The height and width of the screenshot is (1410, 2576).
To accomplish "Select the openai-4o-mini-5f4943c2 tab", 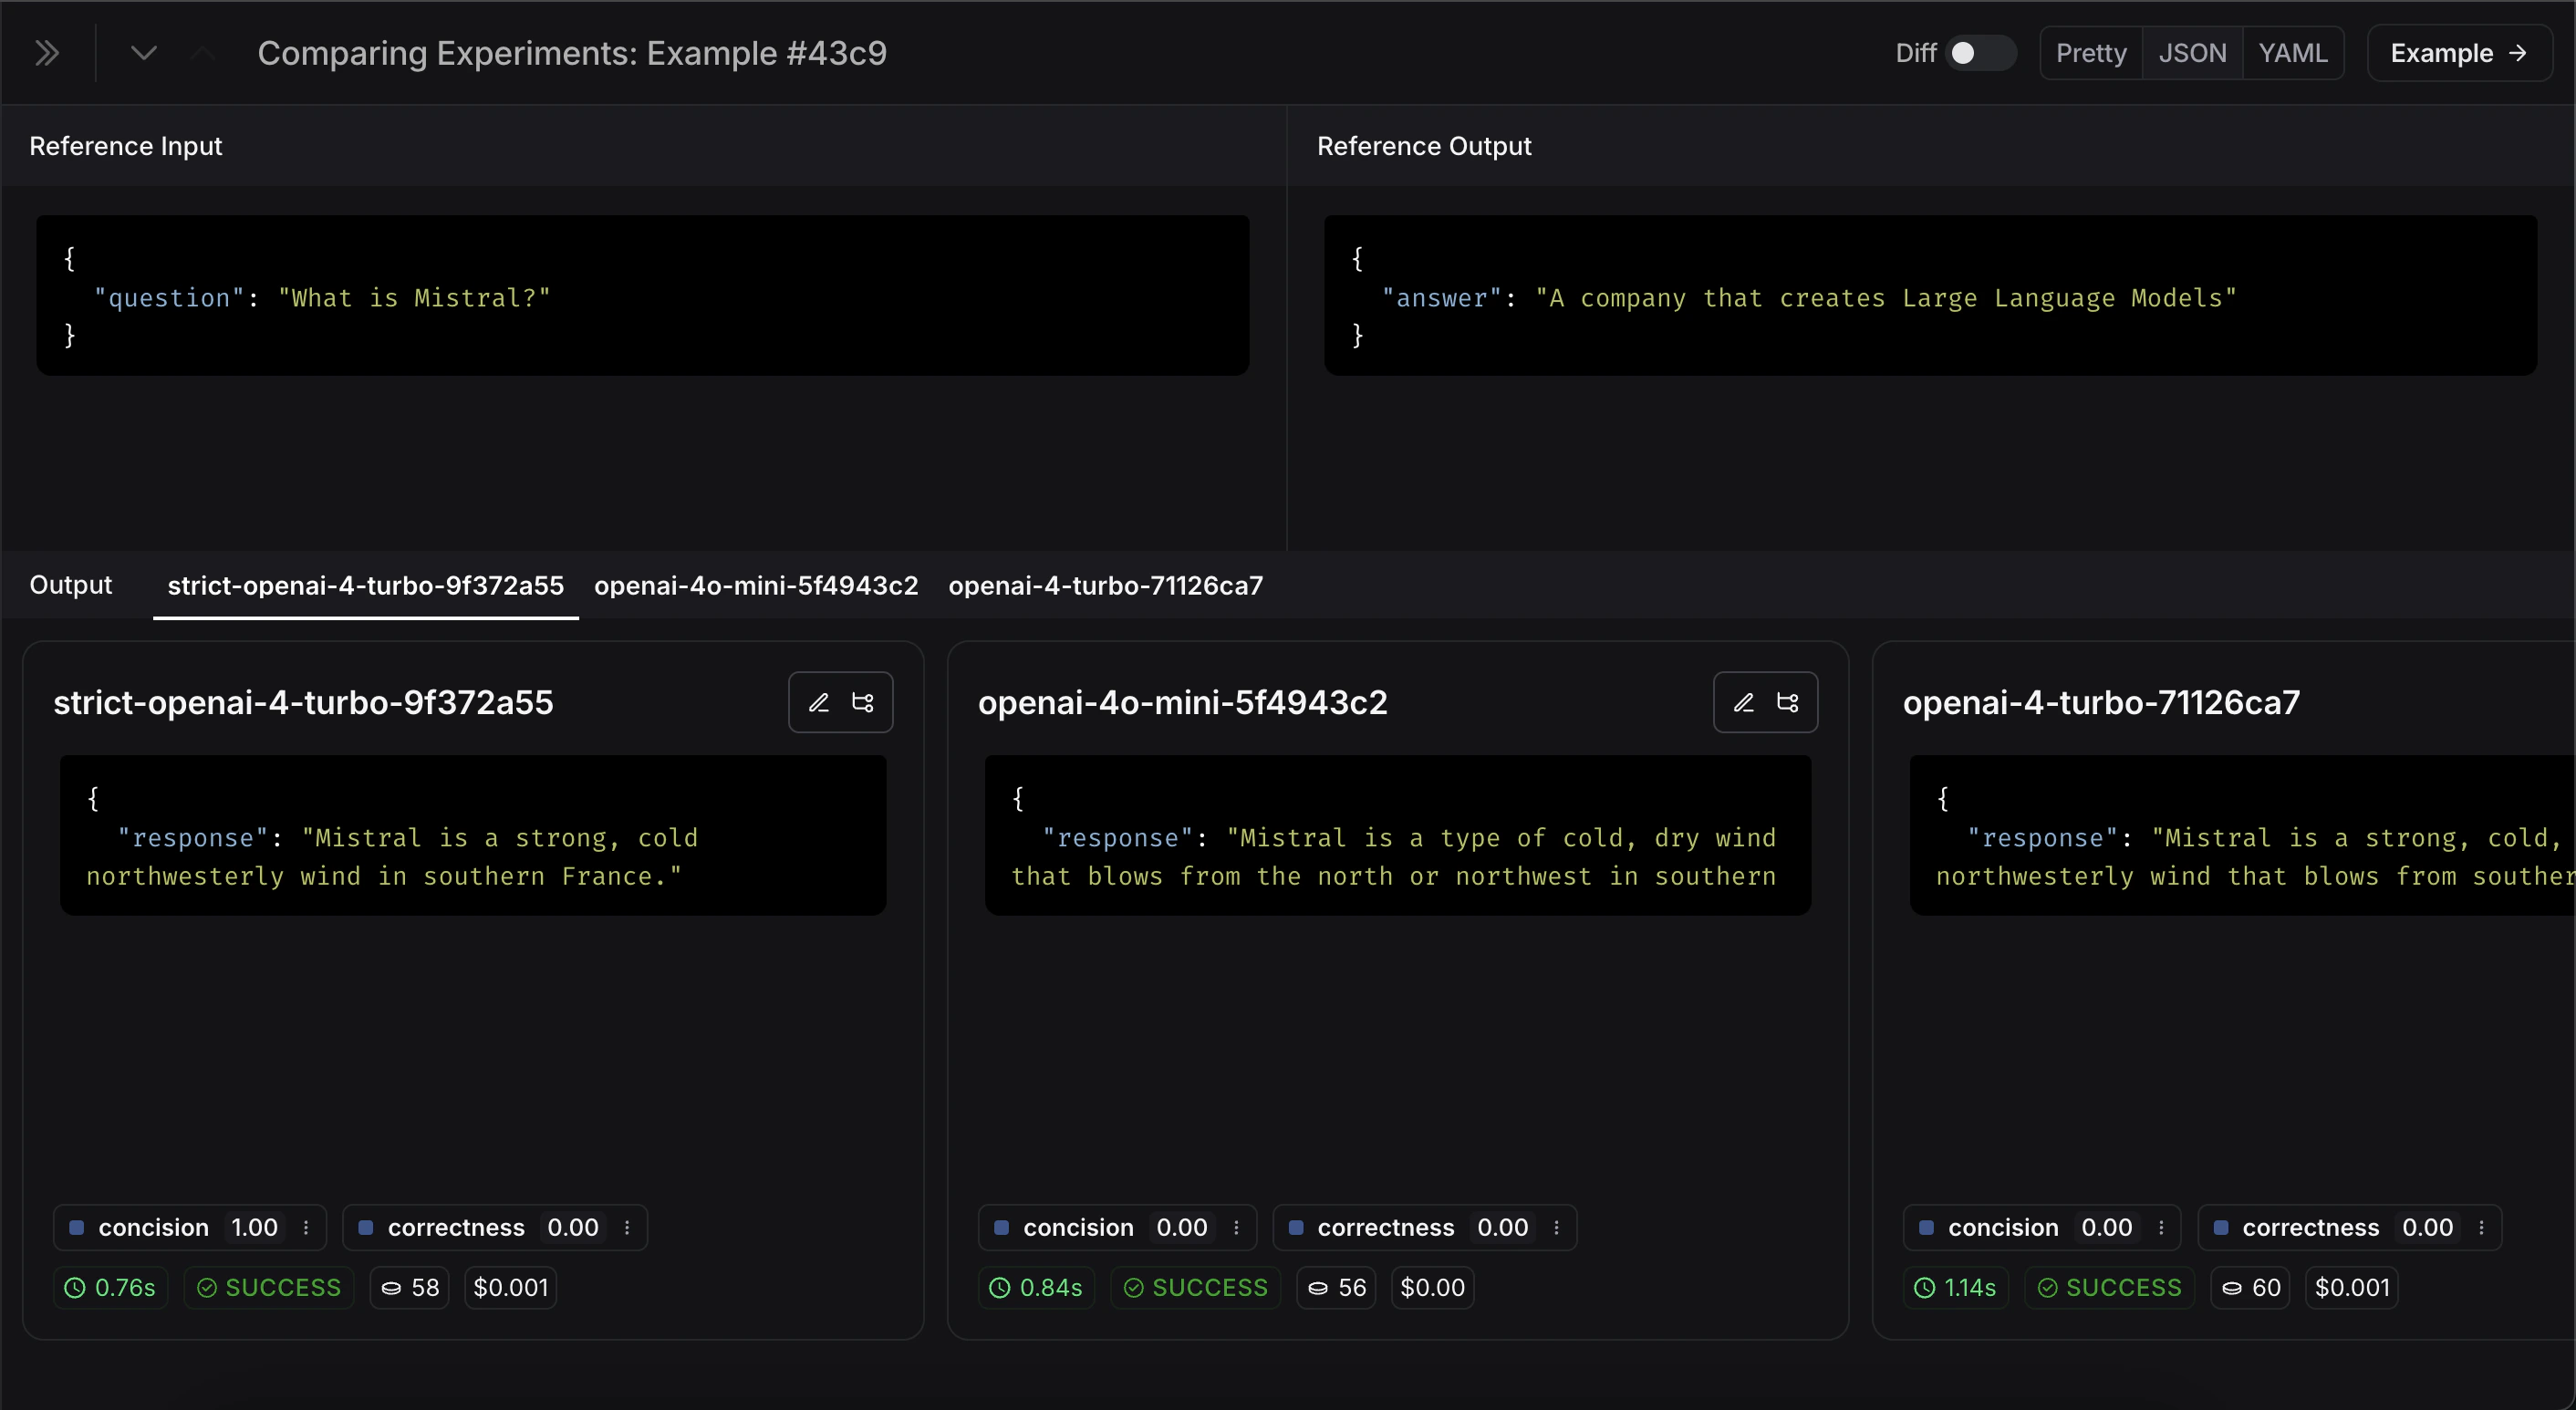I will pyautogui.click(x=756, y=586).
